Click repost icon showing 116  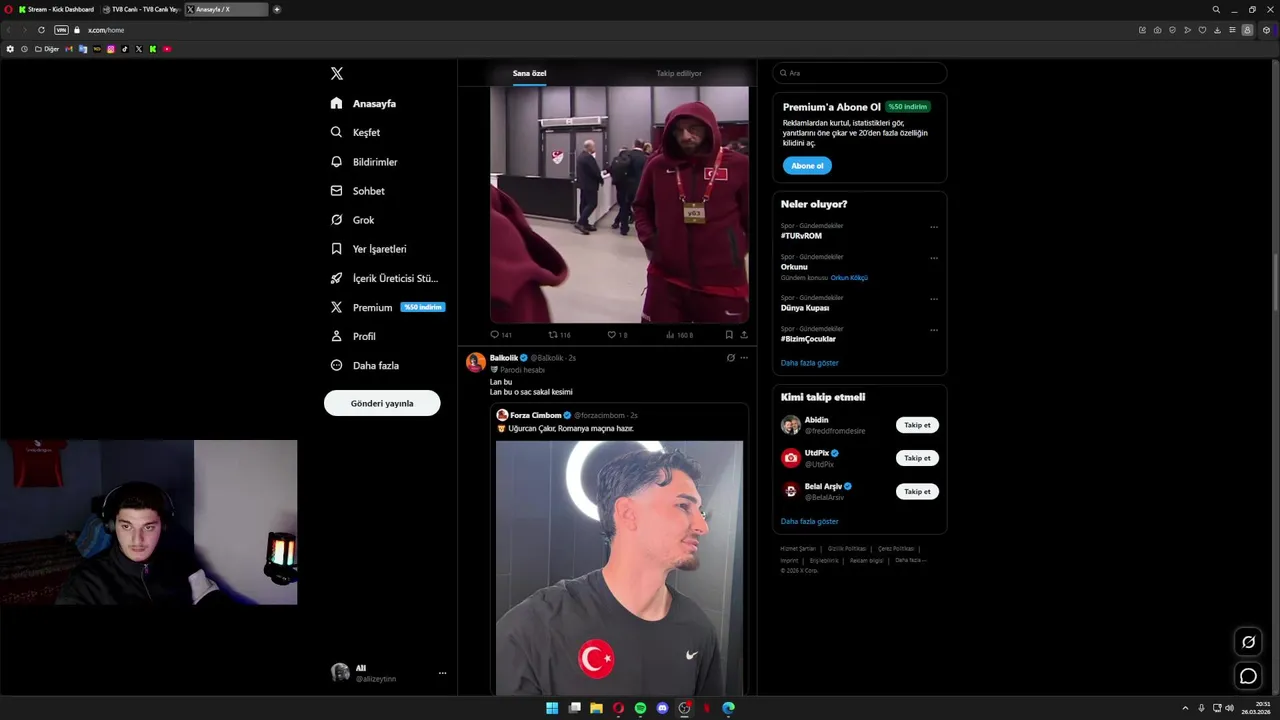pyautogui.click(x=553, y=335)
